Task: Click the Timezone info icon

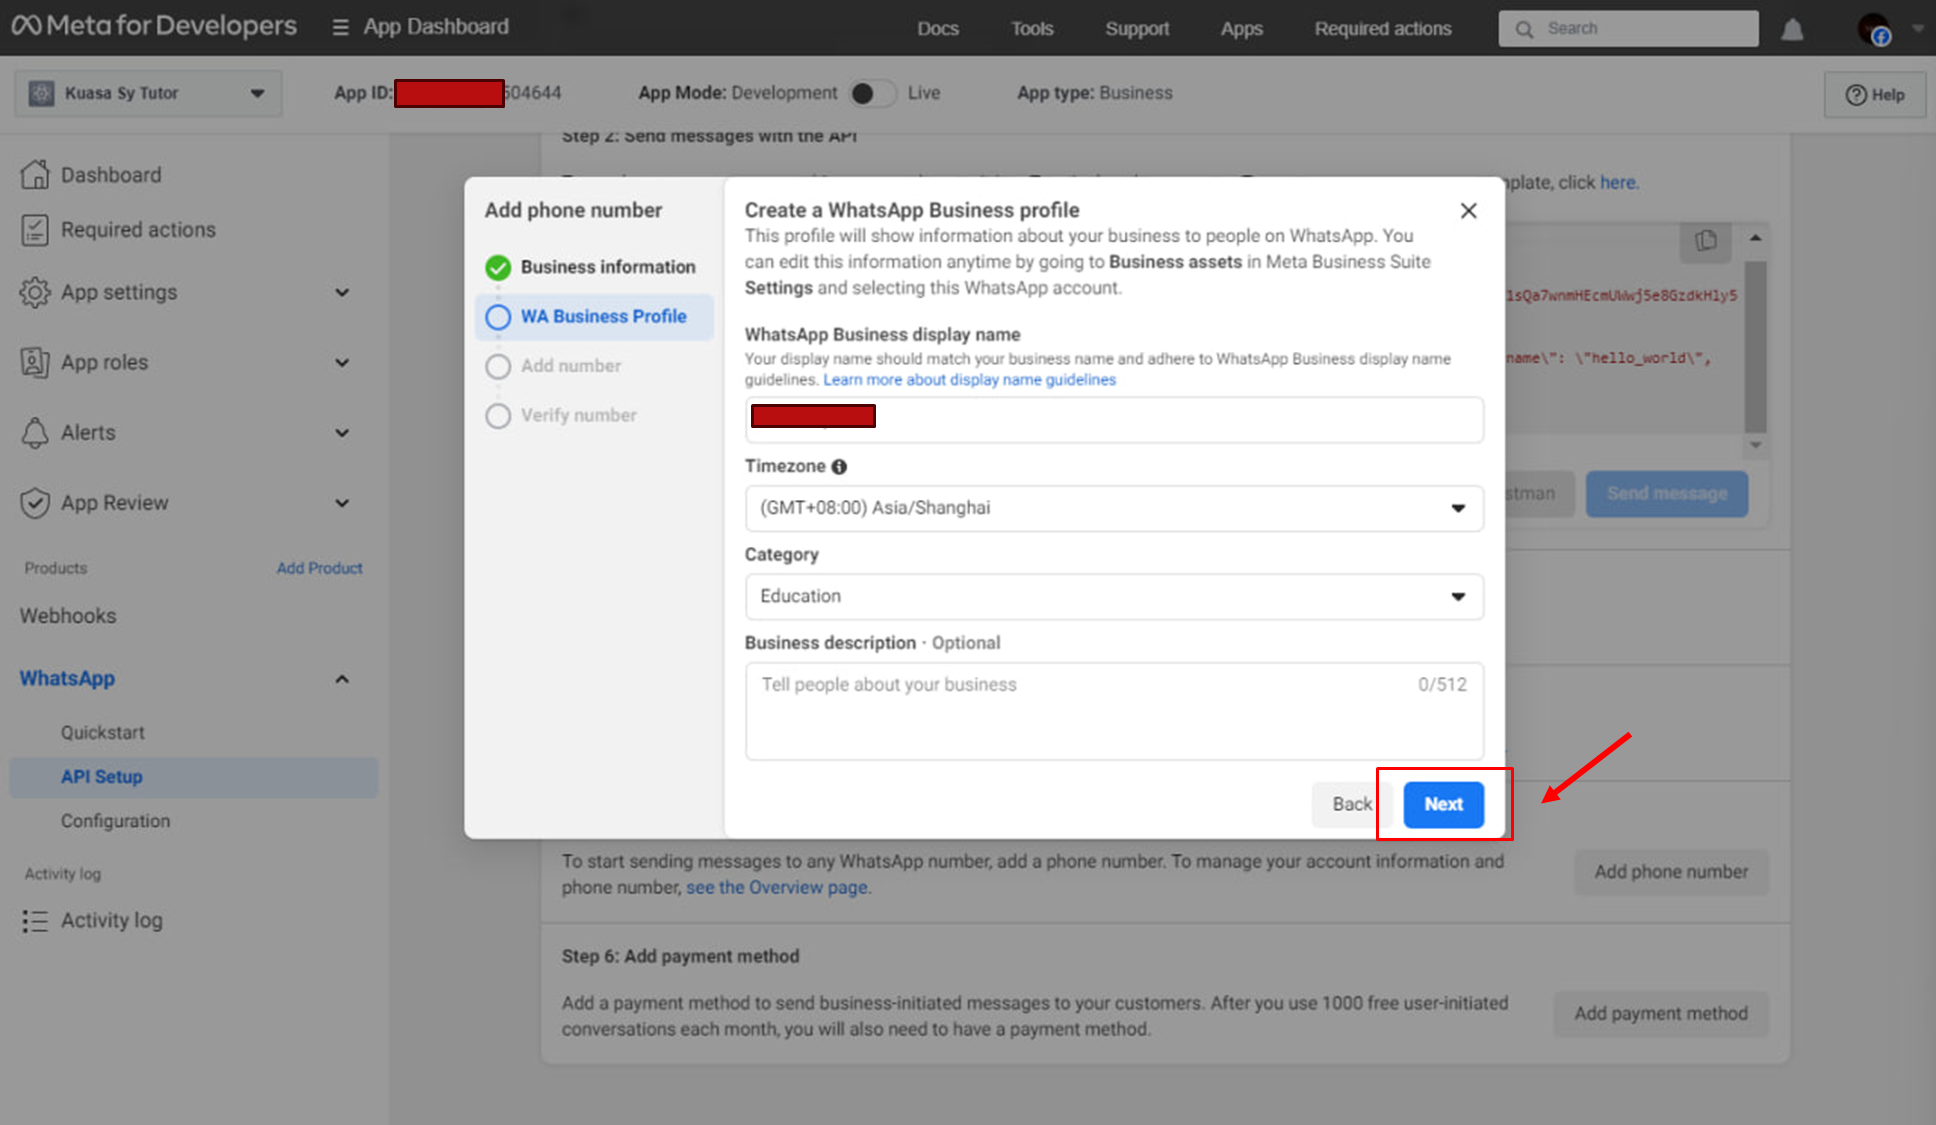Action: [839, 467]
